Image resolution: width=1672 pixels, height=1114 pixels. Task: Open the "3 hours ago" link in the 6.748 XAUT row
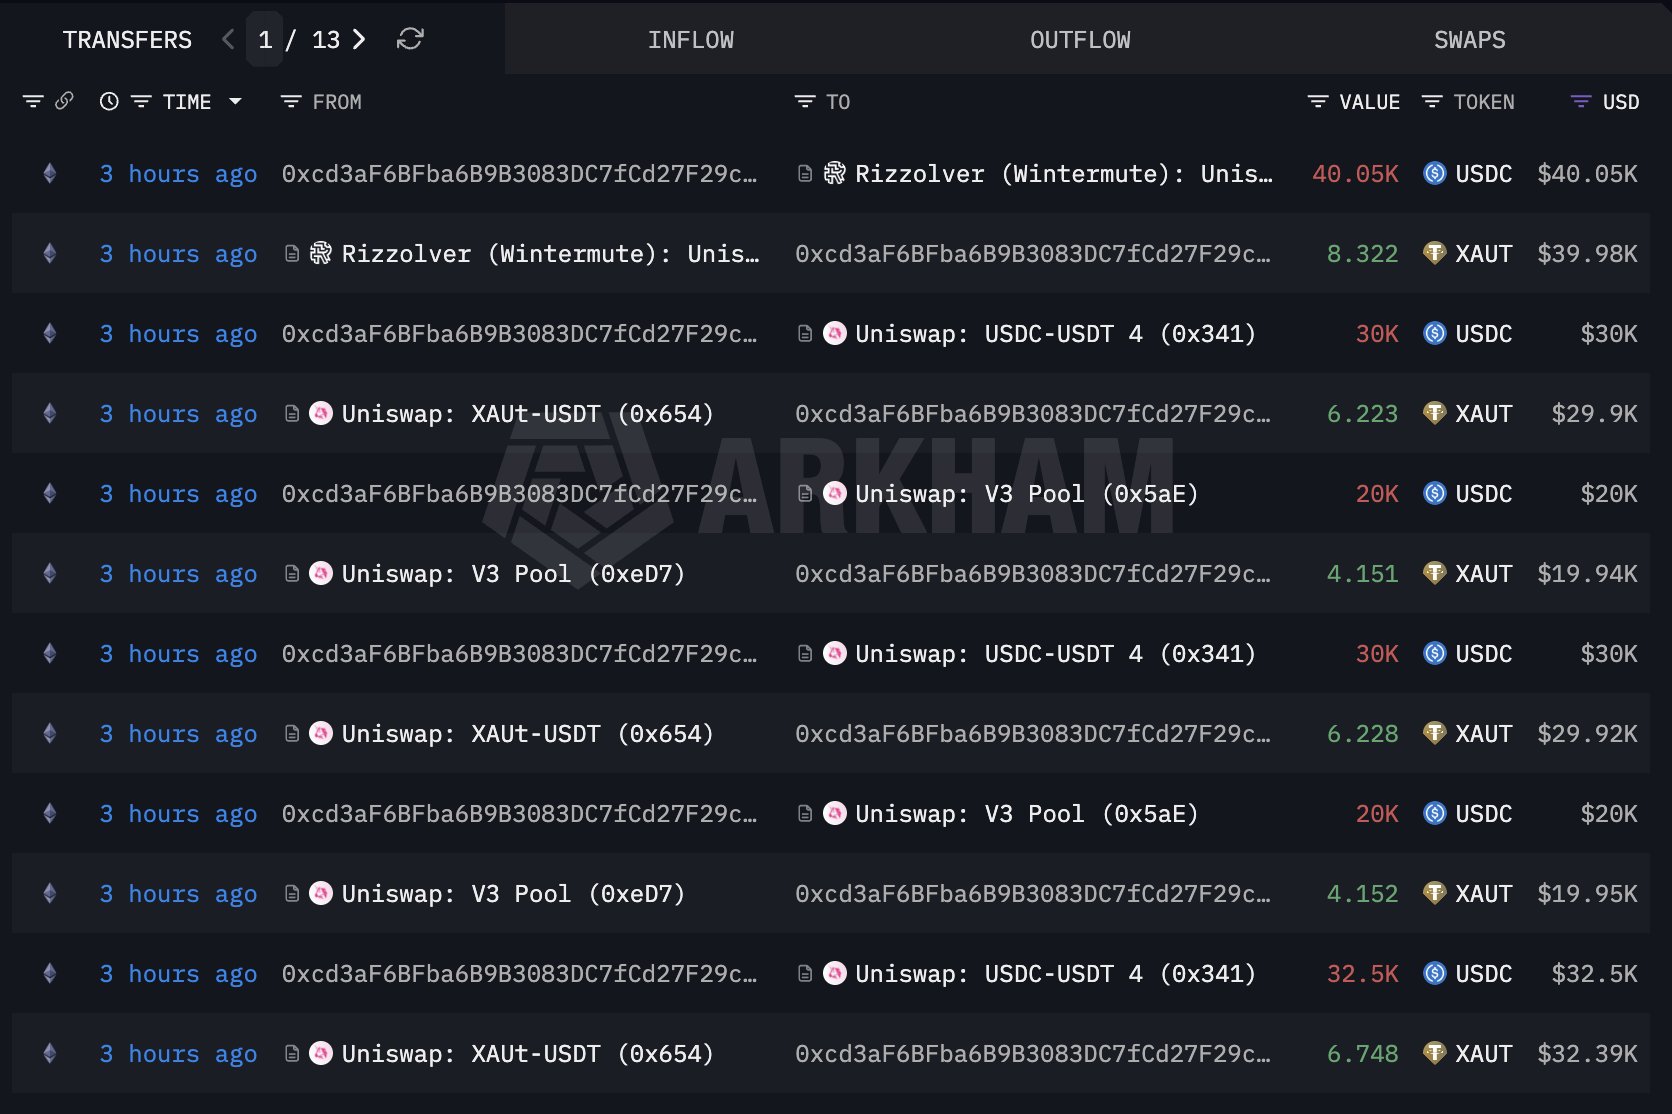178,1054
